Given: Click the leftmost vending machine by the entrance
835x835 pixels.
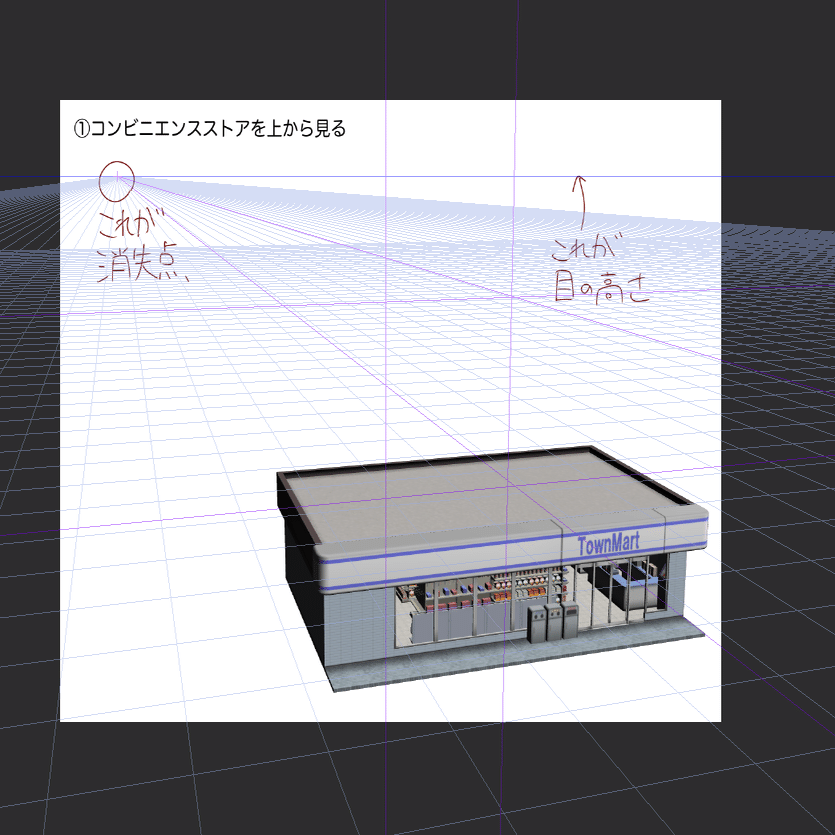Looking at the screenshot, I should [x=536, y=625].
